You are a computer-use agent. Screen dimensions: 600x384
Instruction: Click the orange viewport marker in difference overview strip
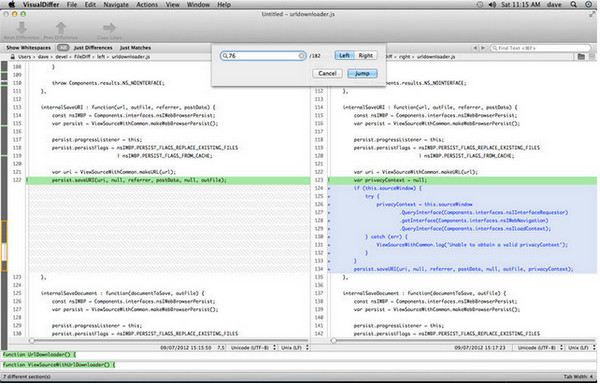click(4, 246)
